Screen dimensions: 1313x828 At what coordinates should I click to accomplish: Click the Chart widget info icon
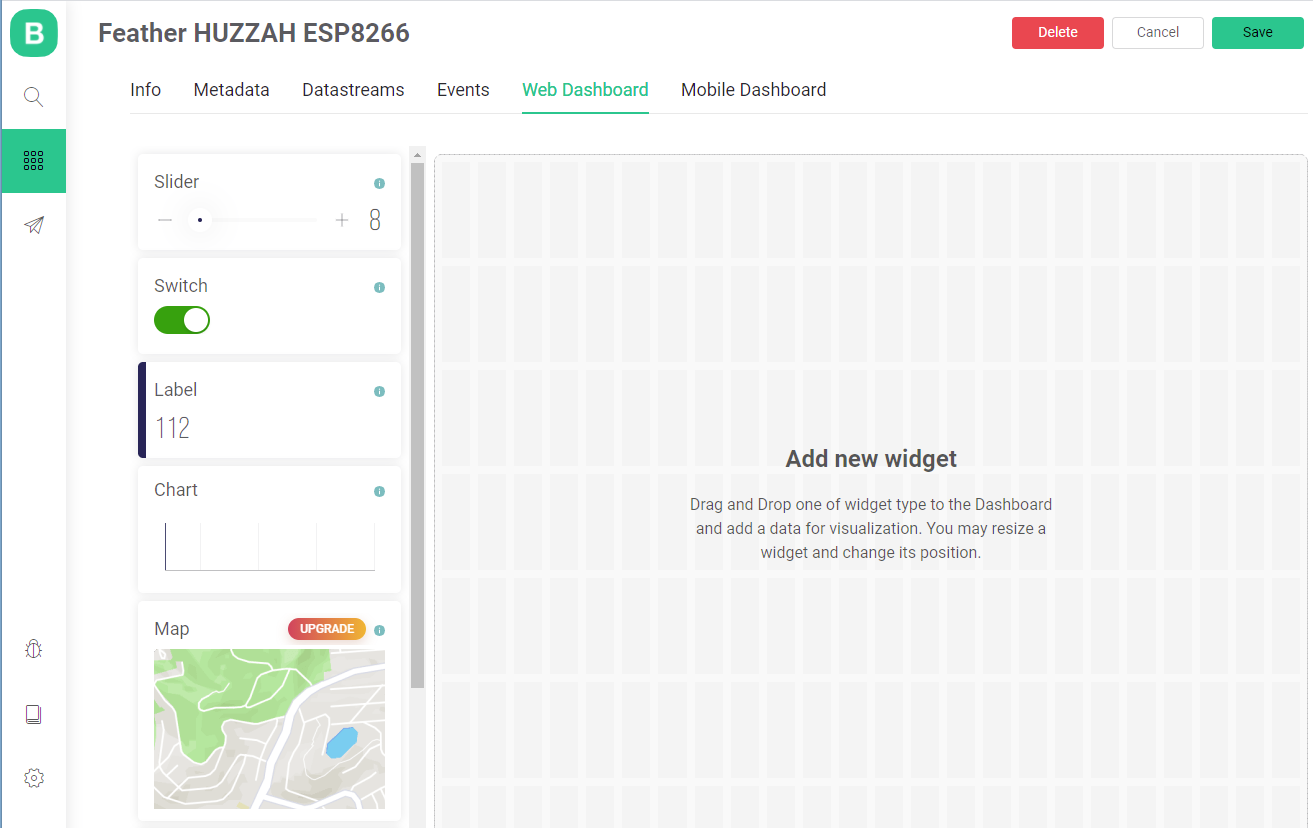click(x=379, y=492)
